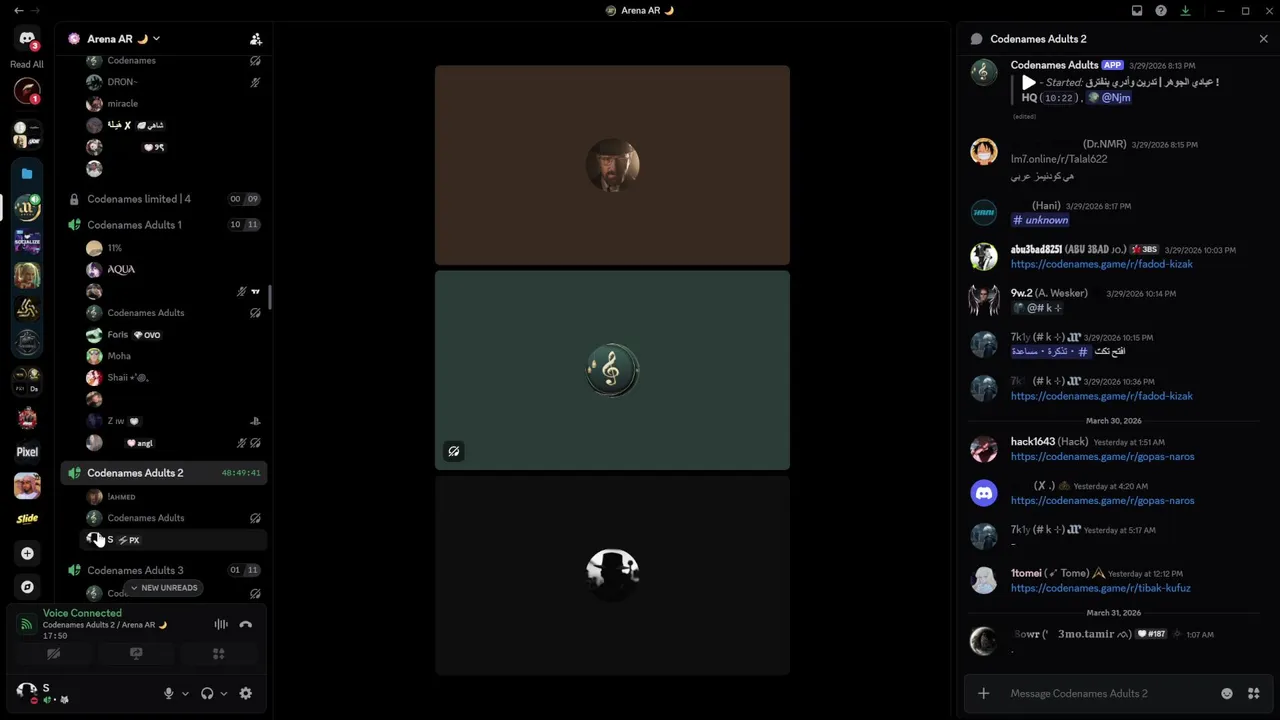Close the Codenames Adults 2 chat panel
The height and width of the screenshot is (720, 1280).
pos(1263,39)
